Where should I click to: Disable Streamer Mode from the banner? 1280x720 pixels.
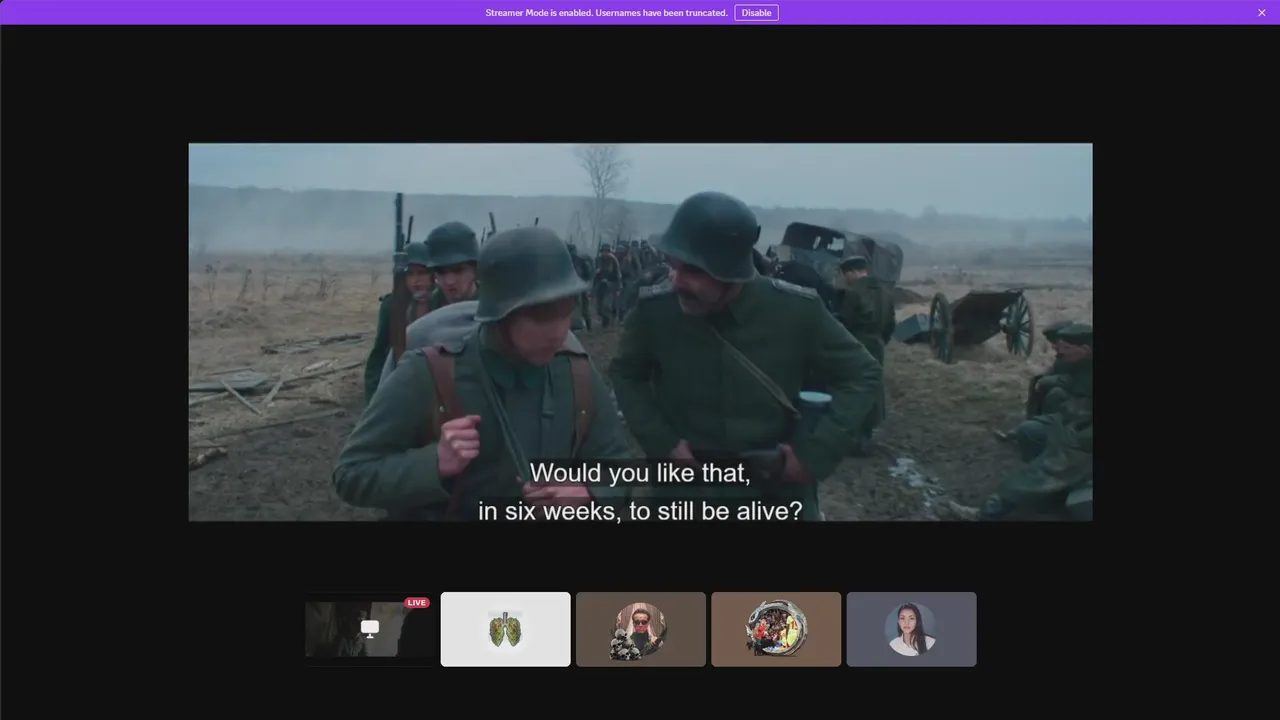[756, 13]
